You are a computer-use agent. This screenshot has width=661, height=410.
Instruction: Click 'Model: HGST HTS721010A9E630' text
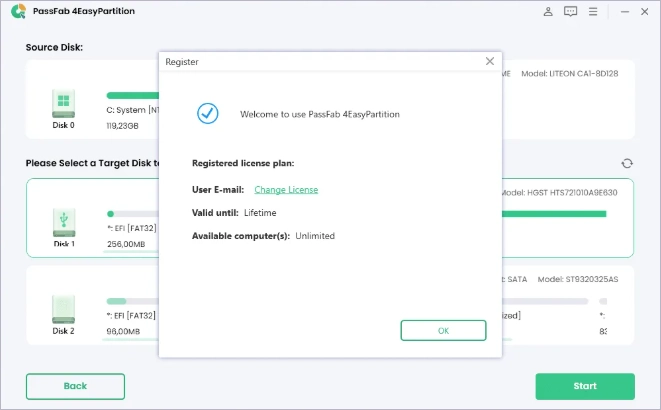point(559,193)
